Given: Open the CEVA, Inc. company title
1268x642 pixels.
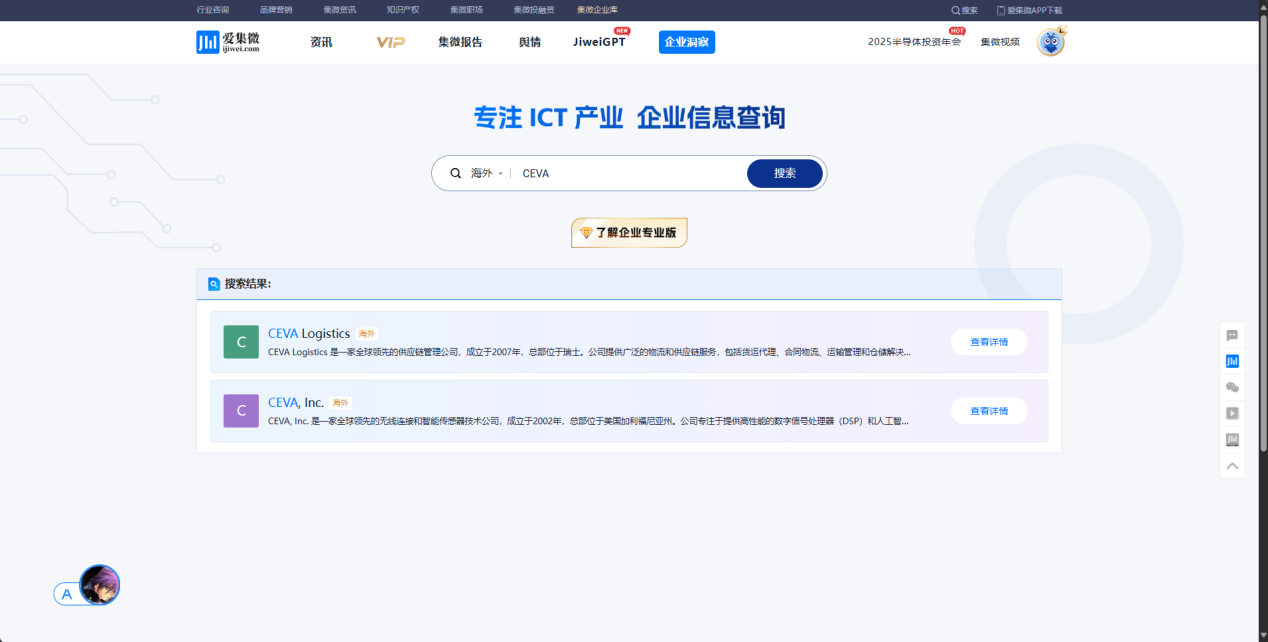Looking at the screenshot, I should click(x=296, y=402).
